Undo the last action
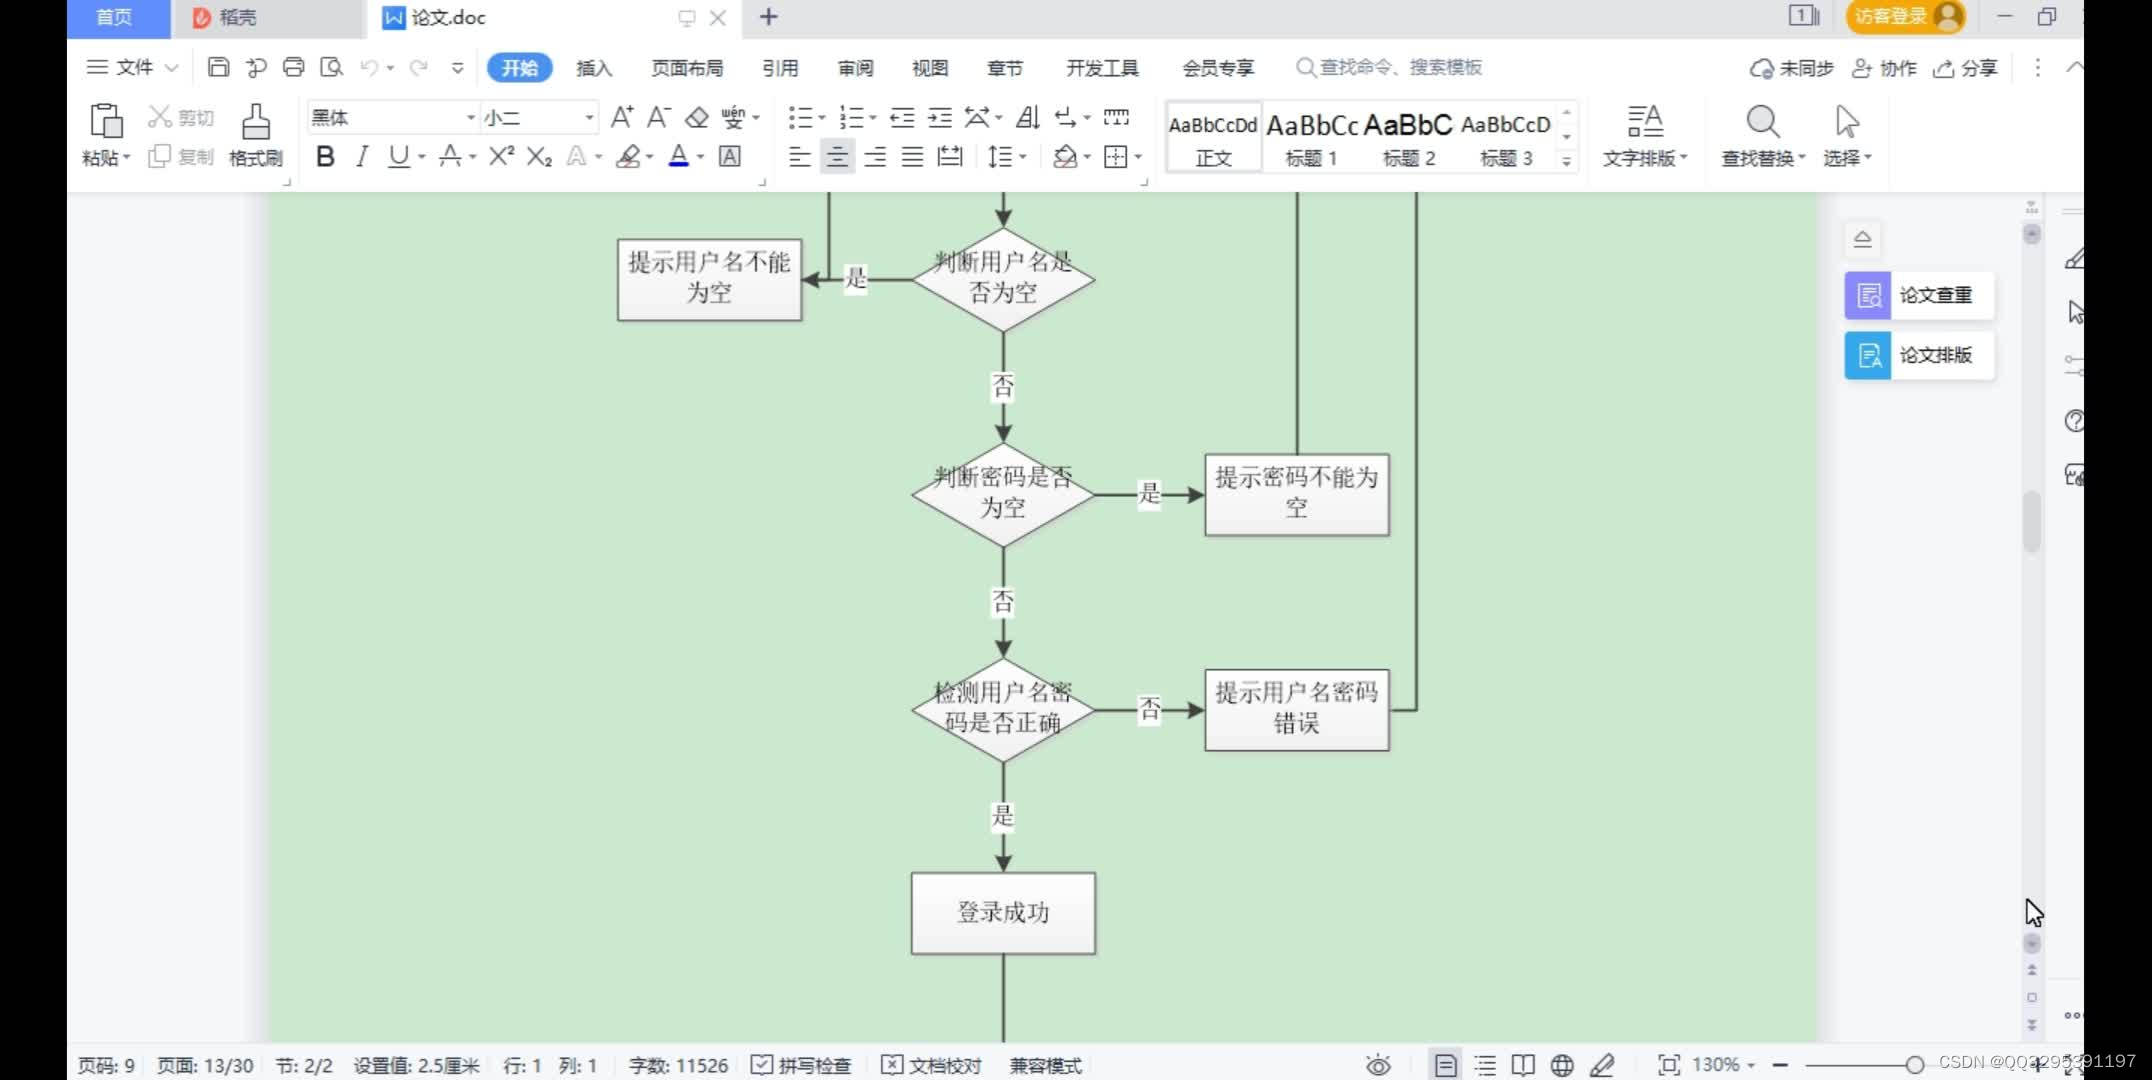Screen dimensions: 2152x1080 369,67
